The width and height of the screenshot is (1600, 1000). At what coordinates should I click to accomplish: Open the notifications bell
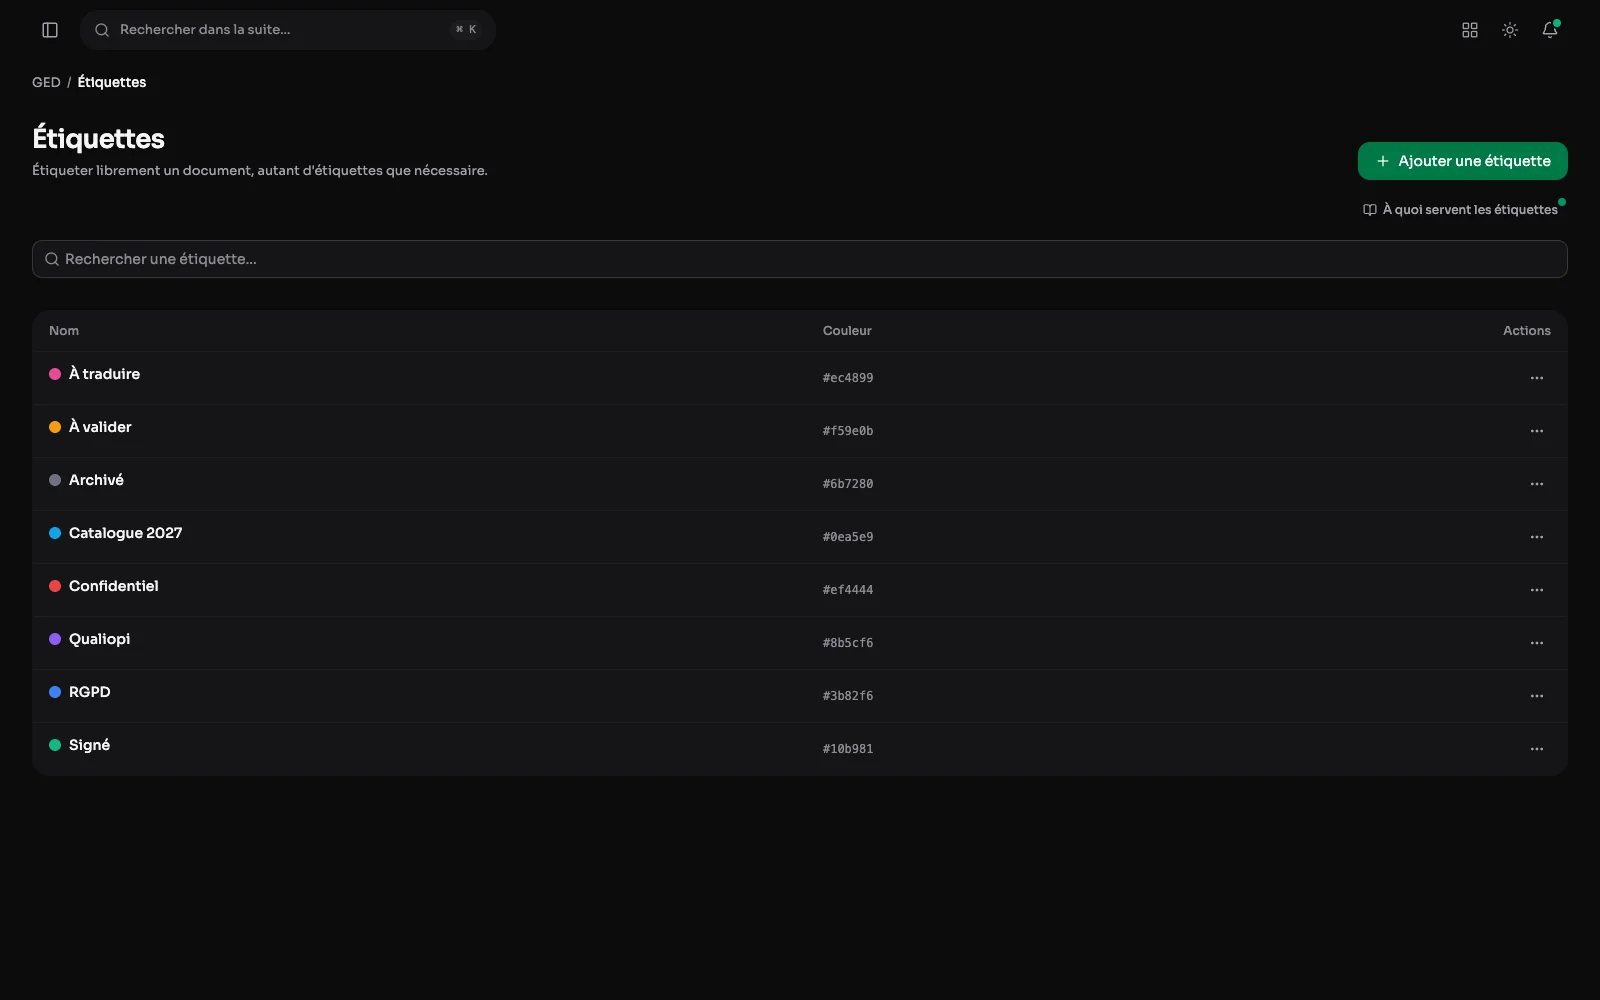tap(1550, 30)
